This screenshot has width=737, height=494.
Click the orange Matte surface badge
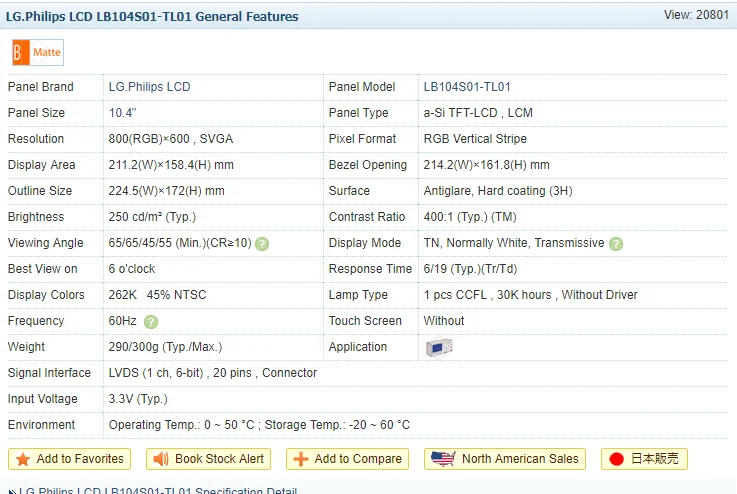click(x=38, y=52)
